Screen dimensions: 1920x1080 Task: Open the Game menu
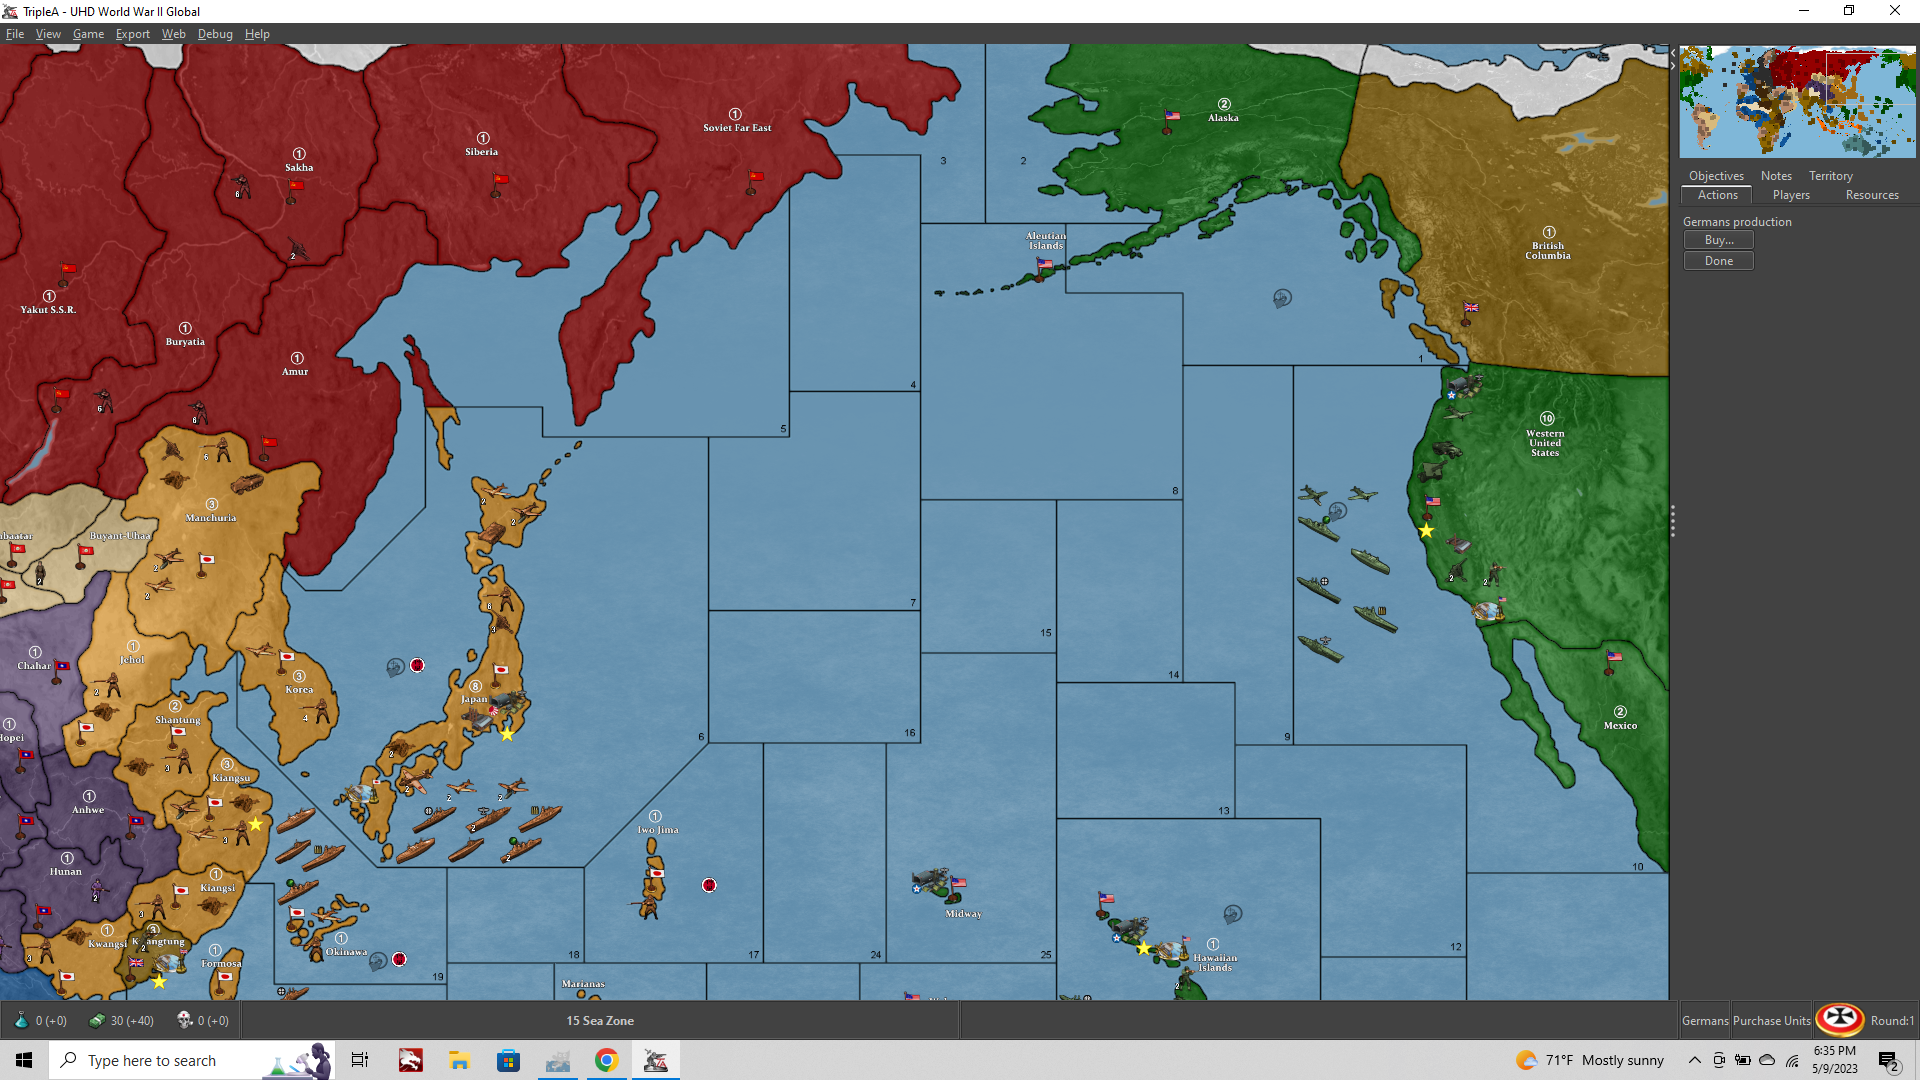(88, 34)
